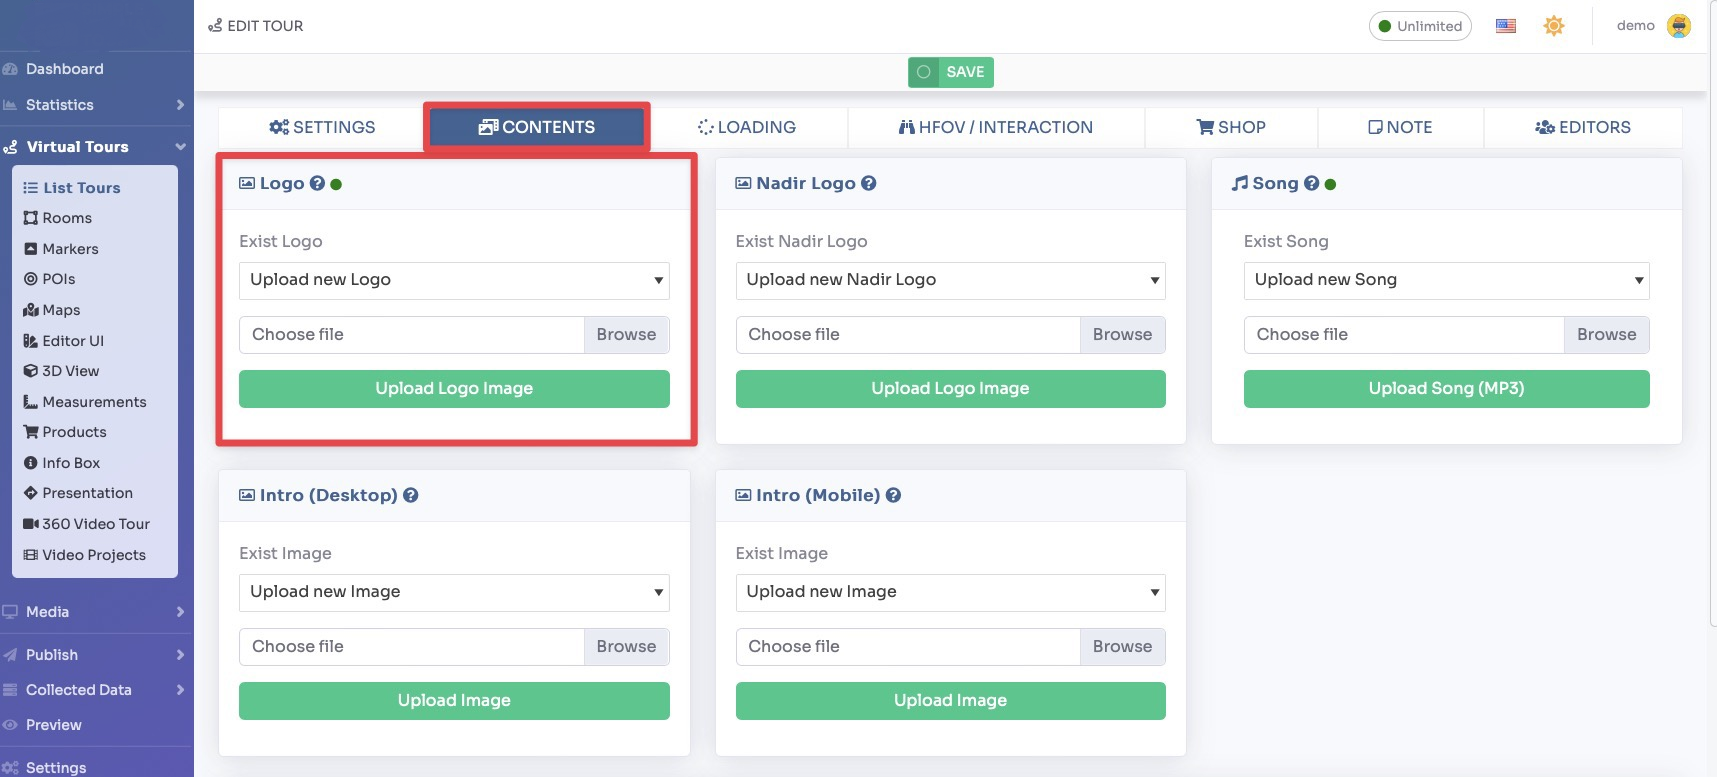Open the Exist Logo dropdown
Screen dimensions: 1717x777
pyautogui.click(x=454, y=280)
